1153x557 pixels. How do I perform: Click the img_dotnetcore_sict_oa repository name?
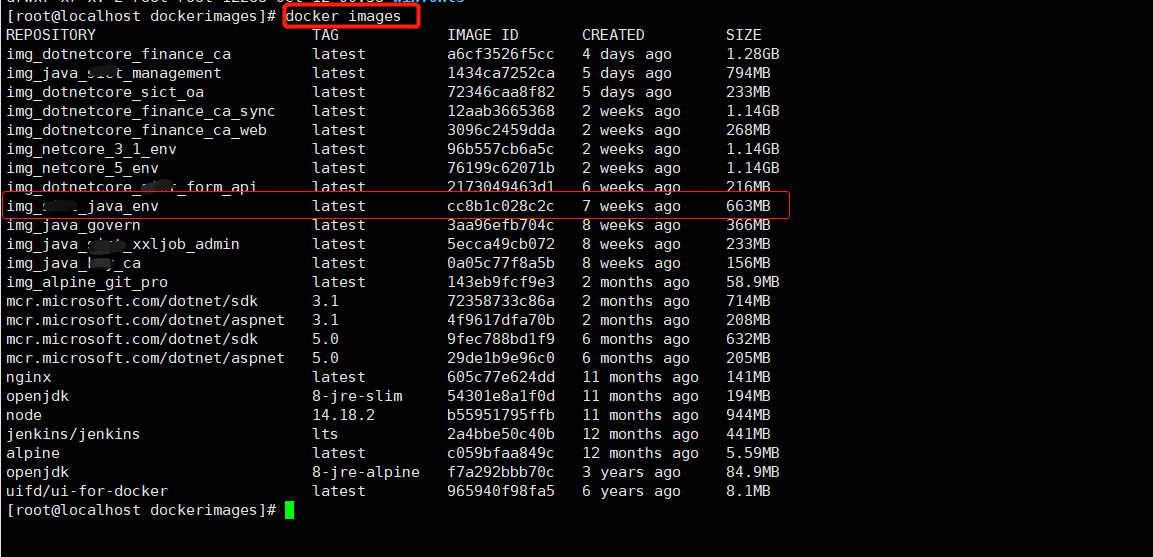tap(105, 92)
